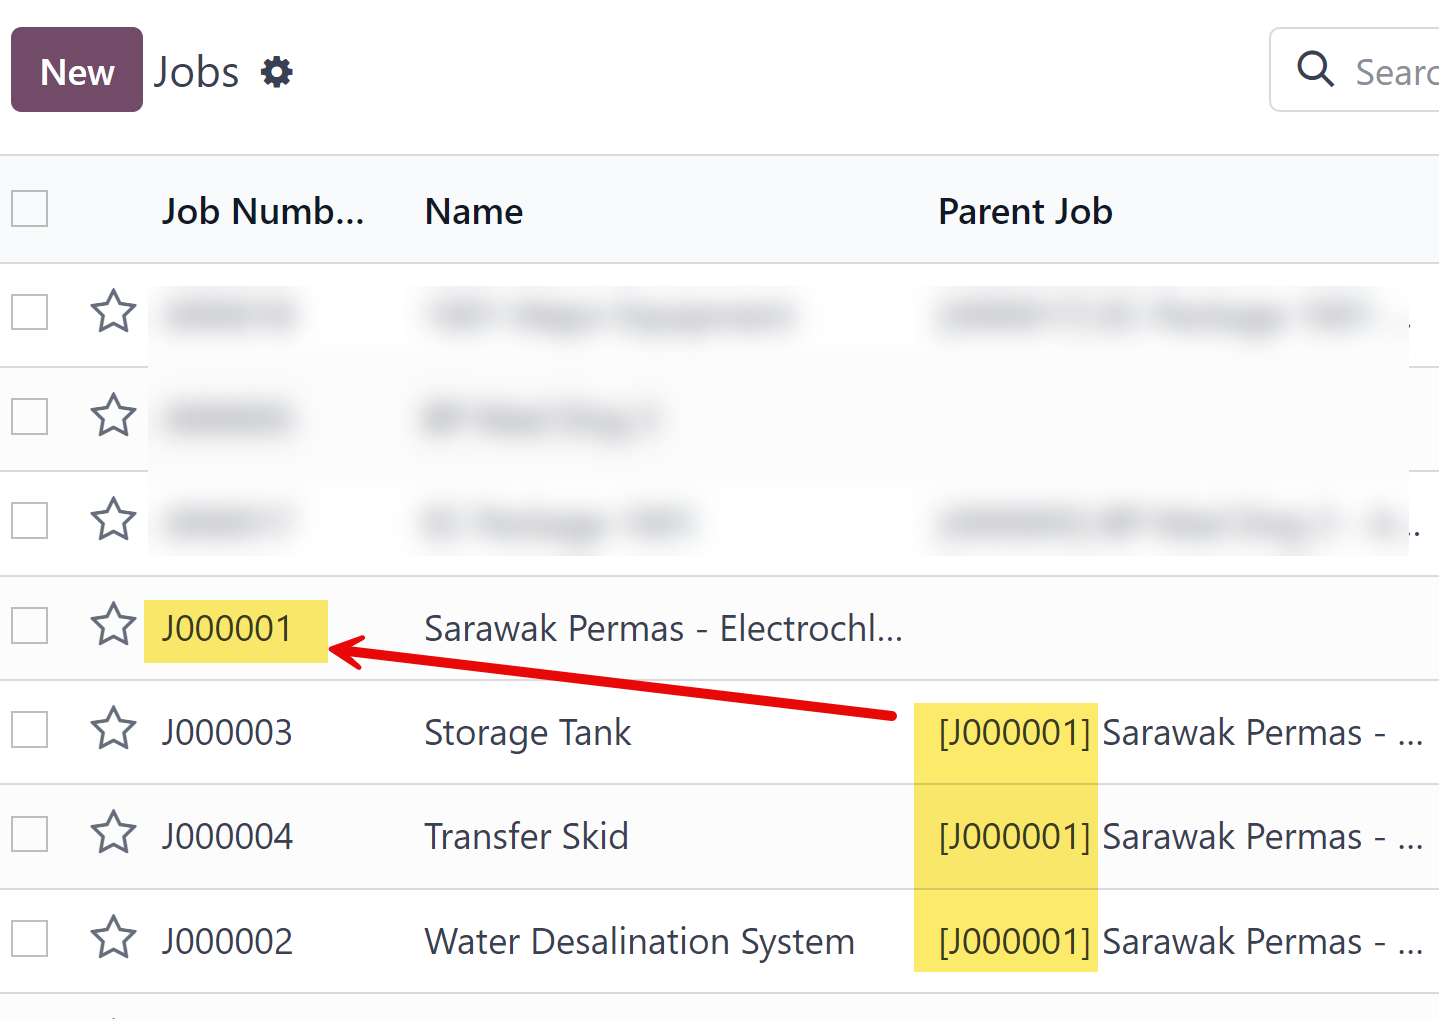Star the first blurred job row

tap(113, 311)
